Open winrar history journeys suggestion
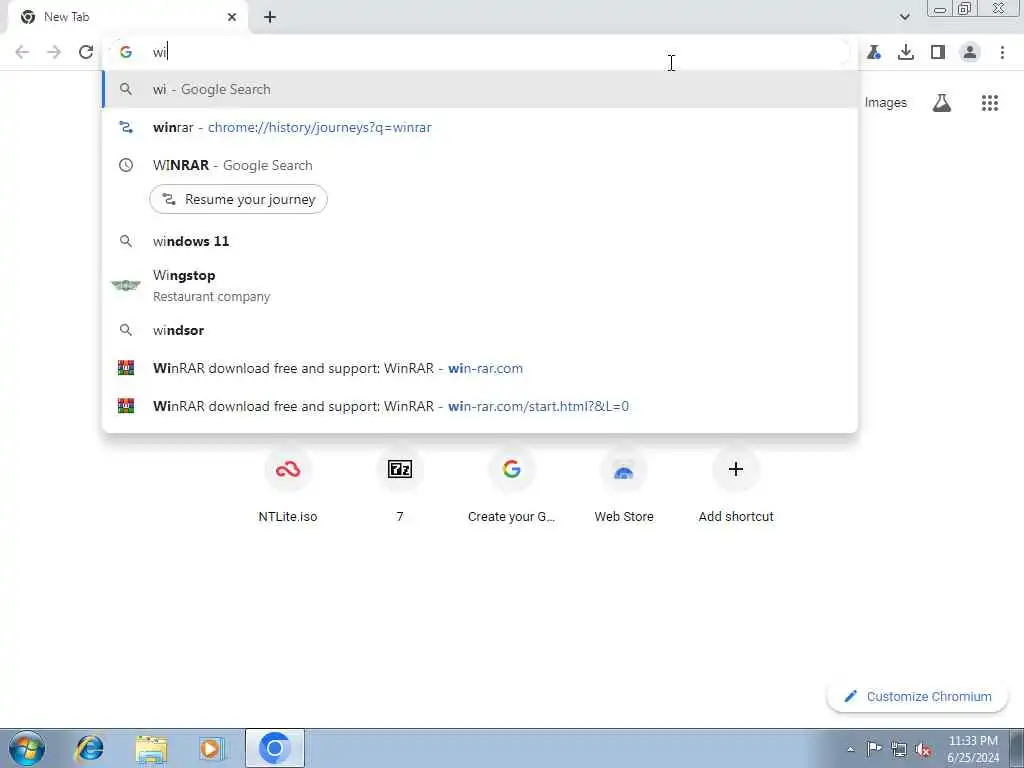 pos(480,127)
